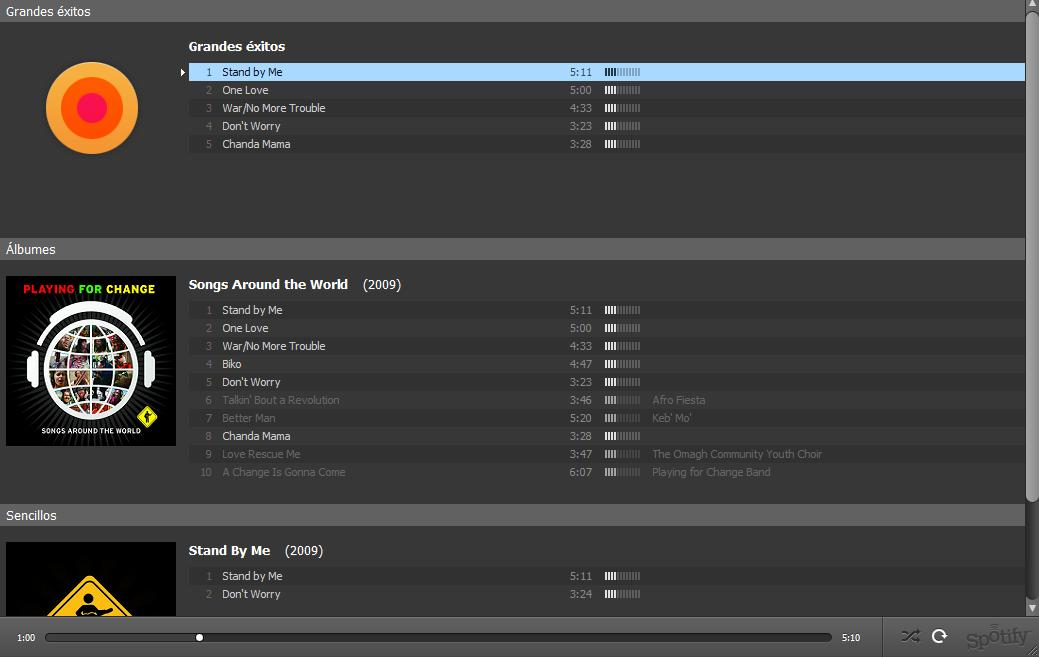Select Don't Worry in Grandes éxitos
The image size is (1039, 657).
pos(606,126)
